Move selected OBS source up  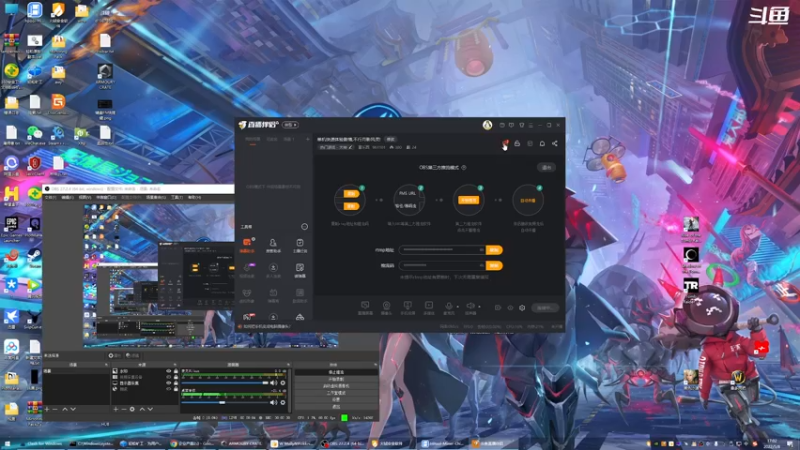pyautogui.click(x=142, y=409)
